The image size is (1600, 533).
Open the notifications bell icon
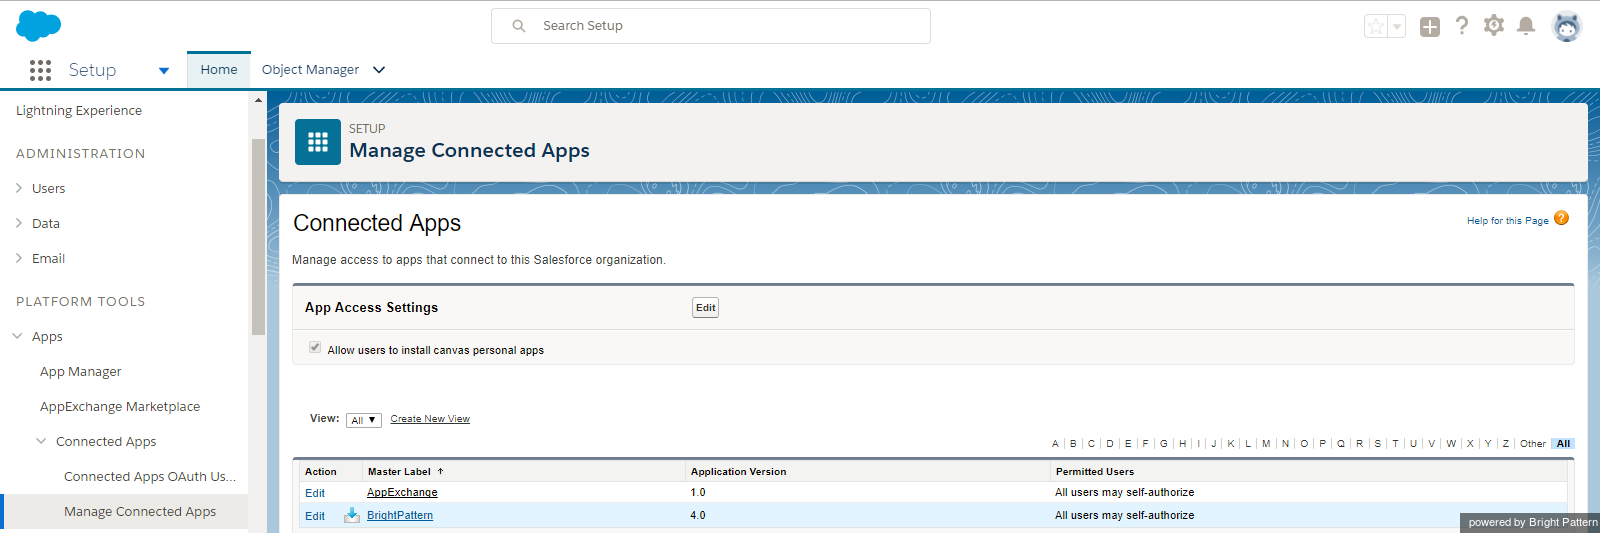pos(1526,26)
